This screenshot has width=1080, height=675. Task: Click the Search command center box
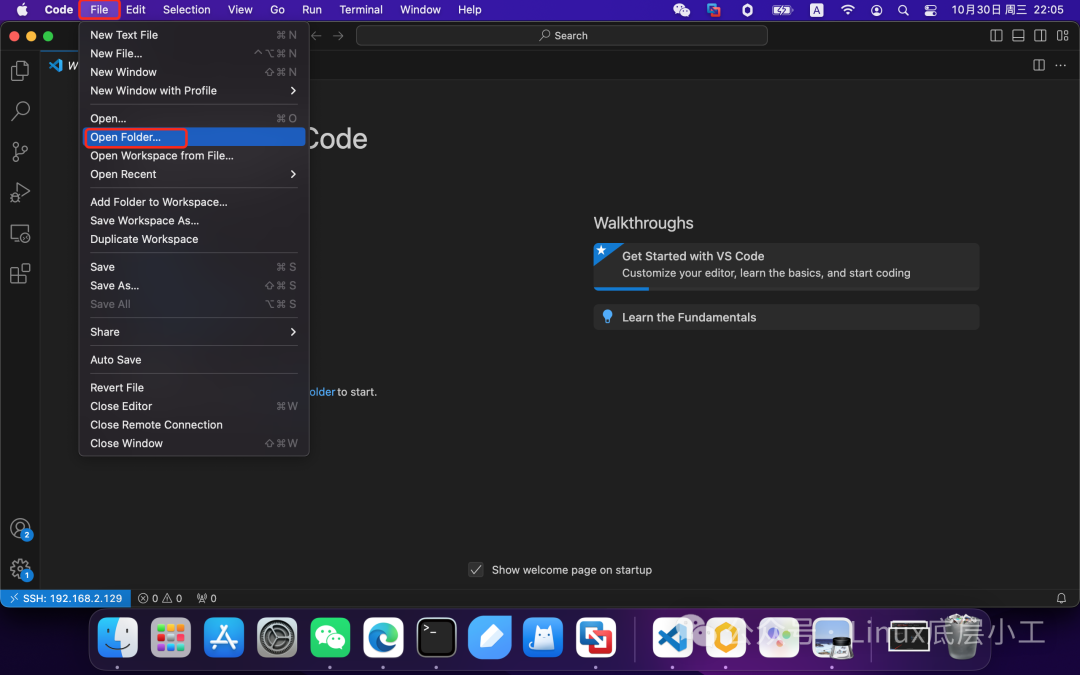[561, 35]
